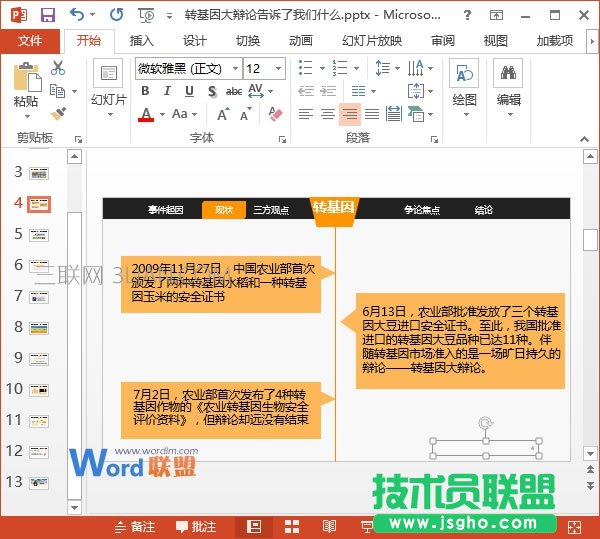Customize the quick access toolbar dropdown
This screenshot has height=539, width=600.
[169, 16]
